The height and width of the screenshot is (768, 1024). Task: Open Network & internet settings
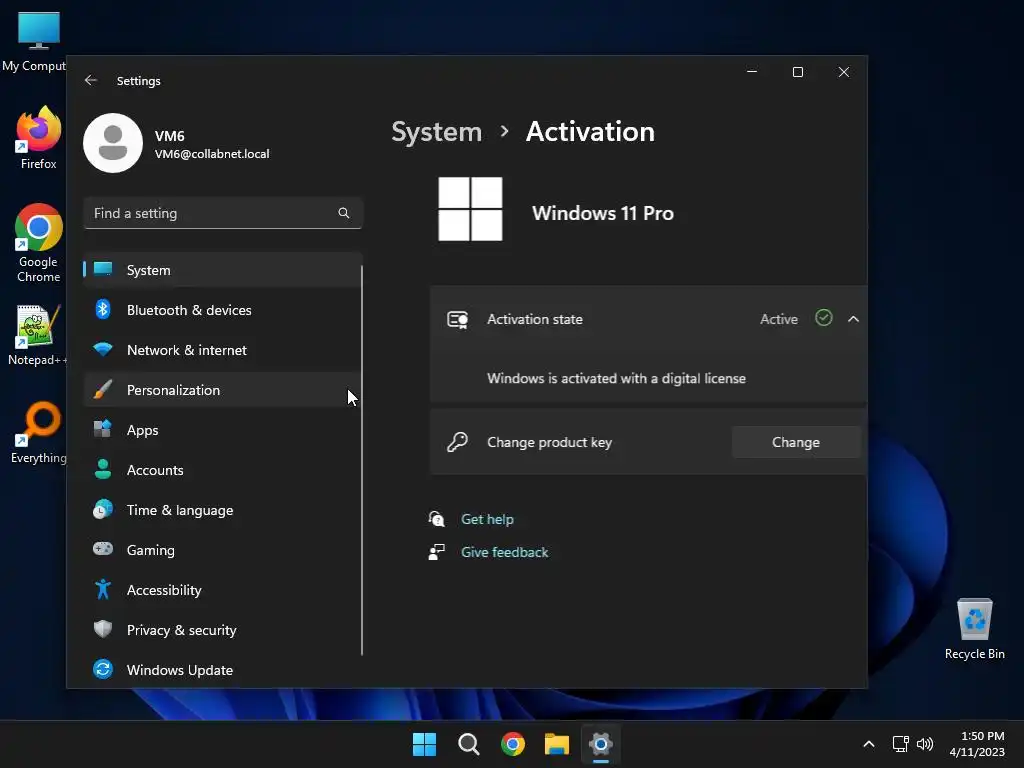click(x=223, y=350)
